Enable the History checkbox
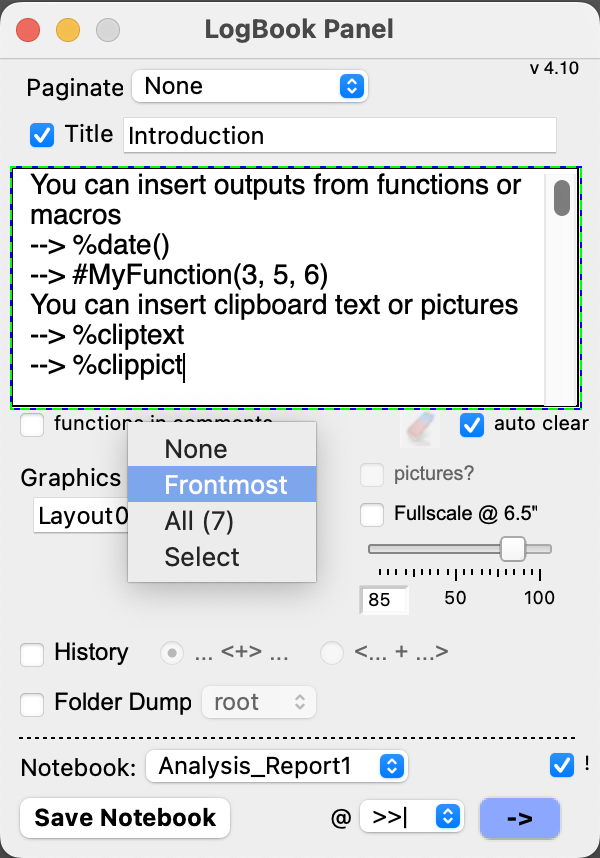The height and width of the screenshot is (858, 600). click(x=33, y=654)
